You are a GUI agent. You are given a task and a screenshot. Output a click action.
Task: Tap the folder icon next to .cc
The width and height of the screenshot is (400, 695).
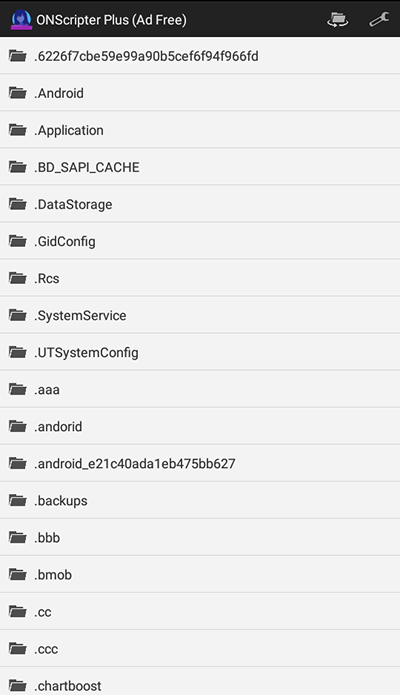[18, 612]
